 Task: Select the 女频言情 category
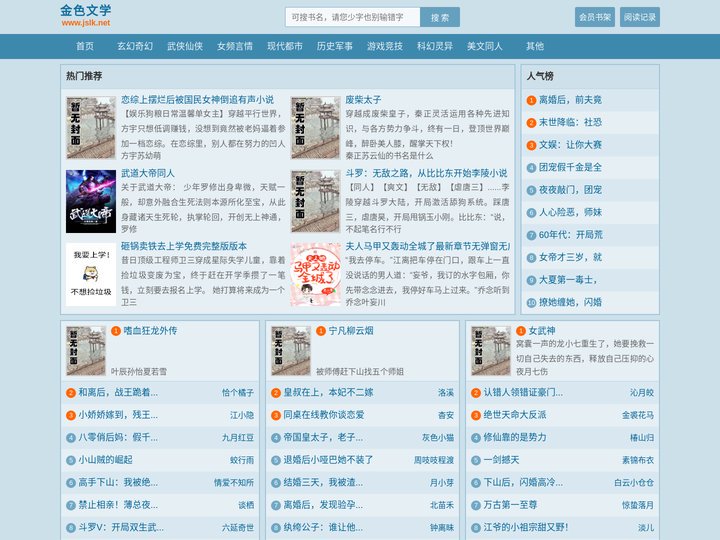[x=235, y=46]
